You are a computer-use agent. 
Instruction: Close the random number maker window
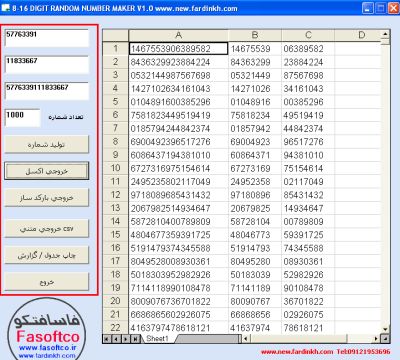coord(393,8)
